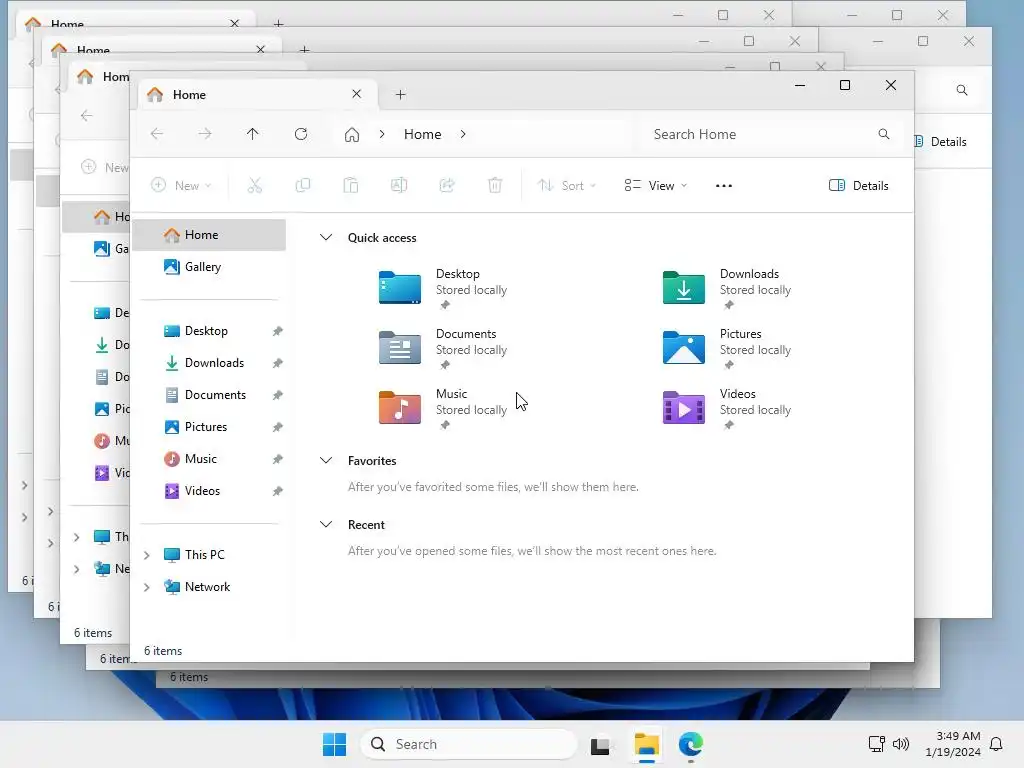Select Home in the navigation pane

tap(209, 235)
